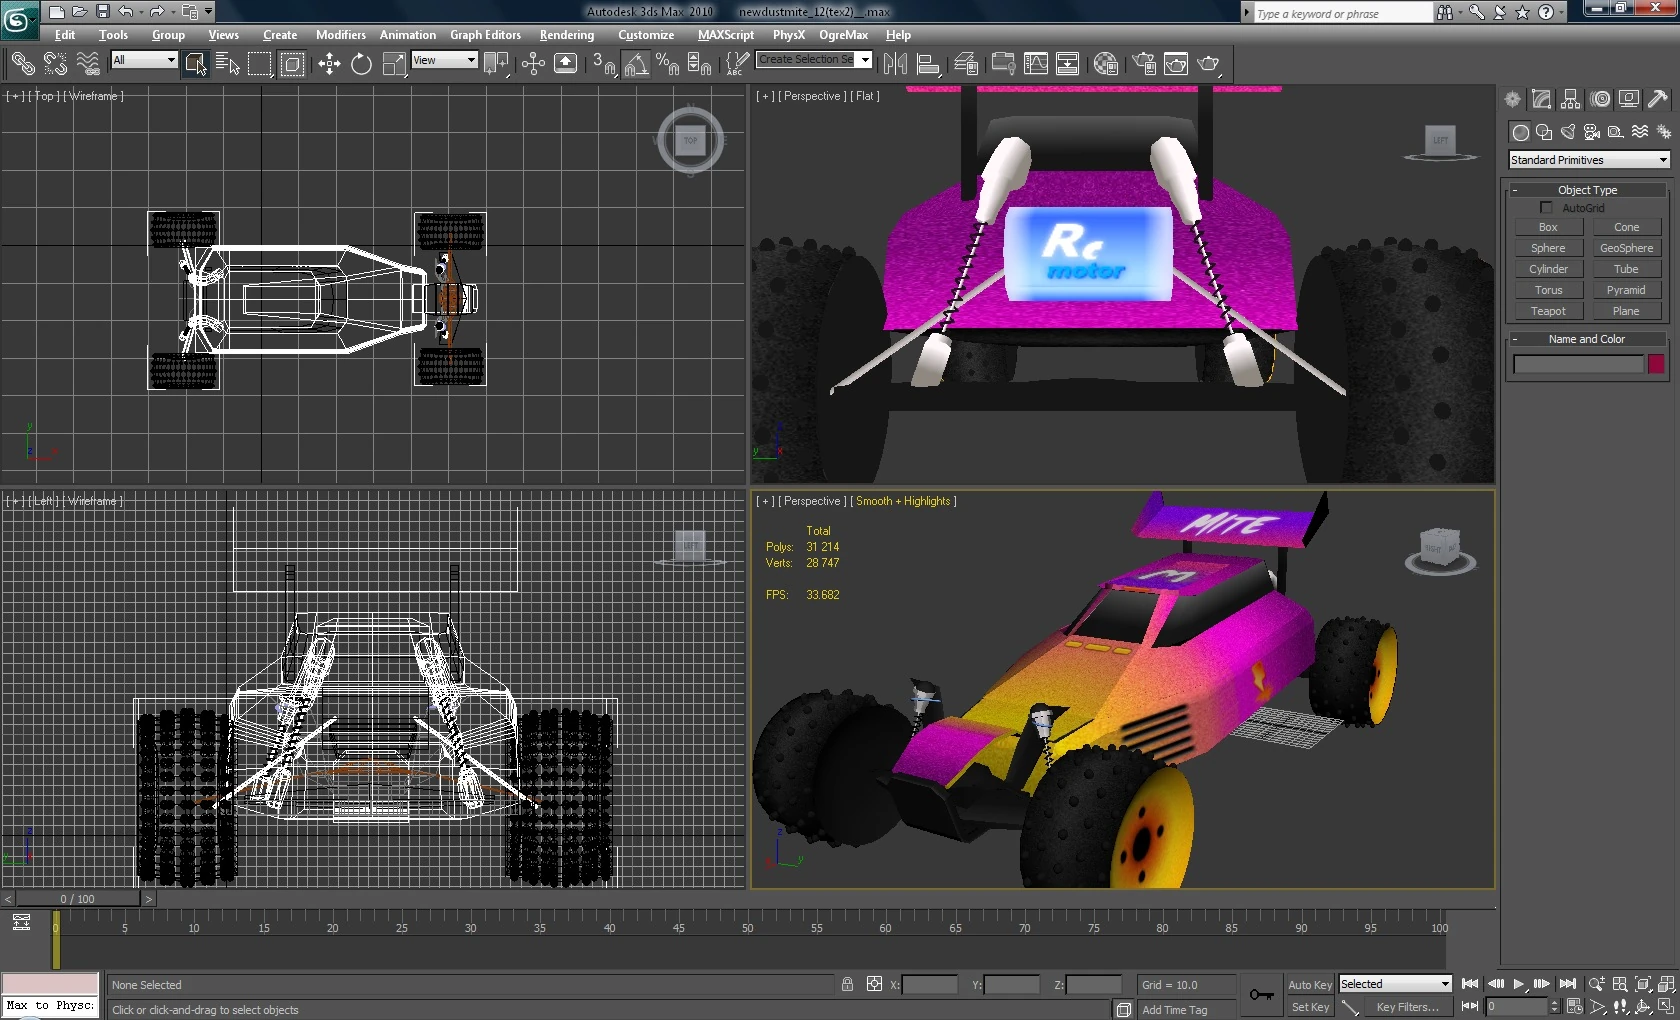Click Maximize Viewport Toggle icon
This screenshot has width=1680, height=1020.
[1666, 1007]
